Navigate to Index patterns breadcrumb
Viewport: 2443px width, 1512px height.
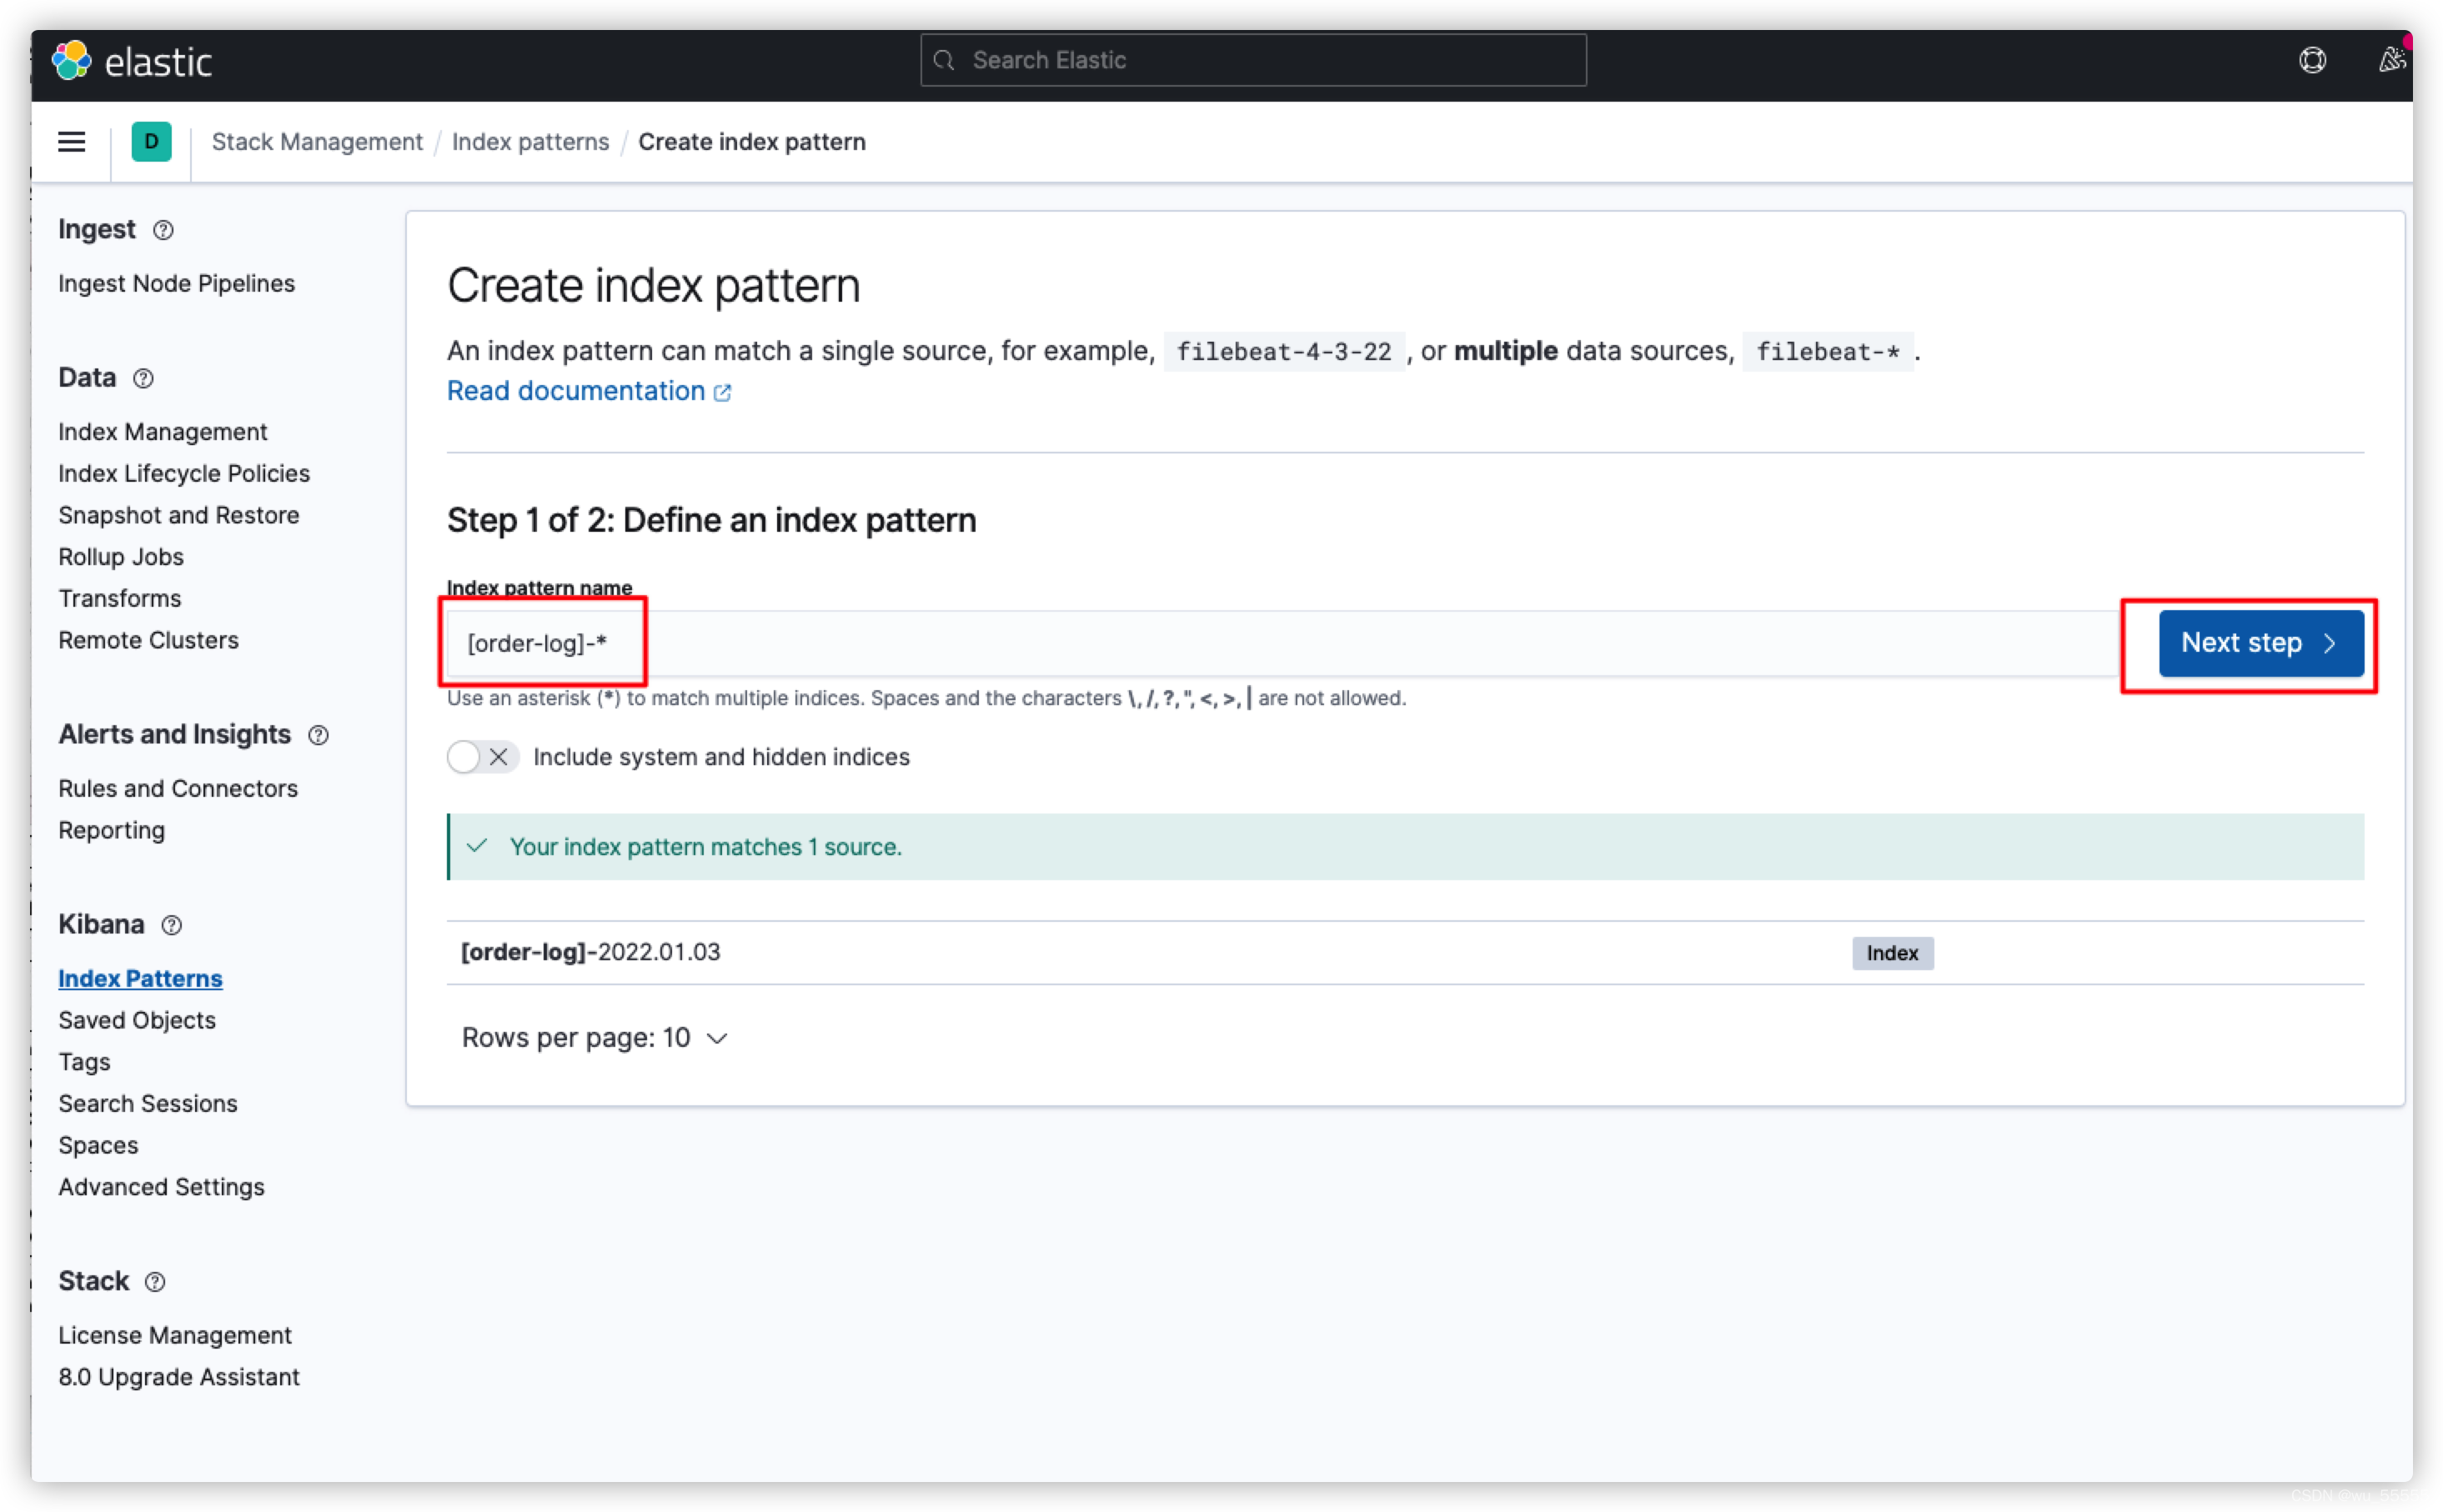click(x=530, y=142)
